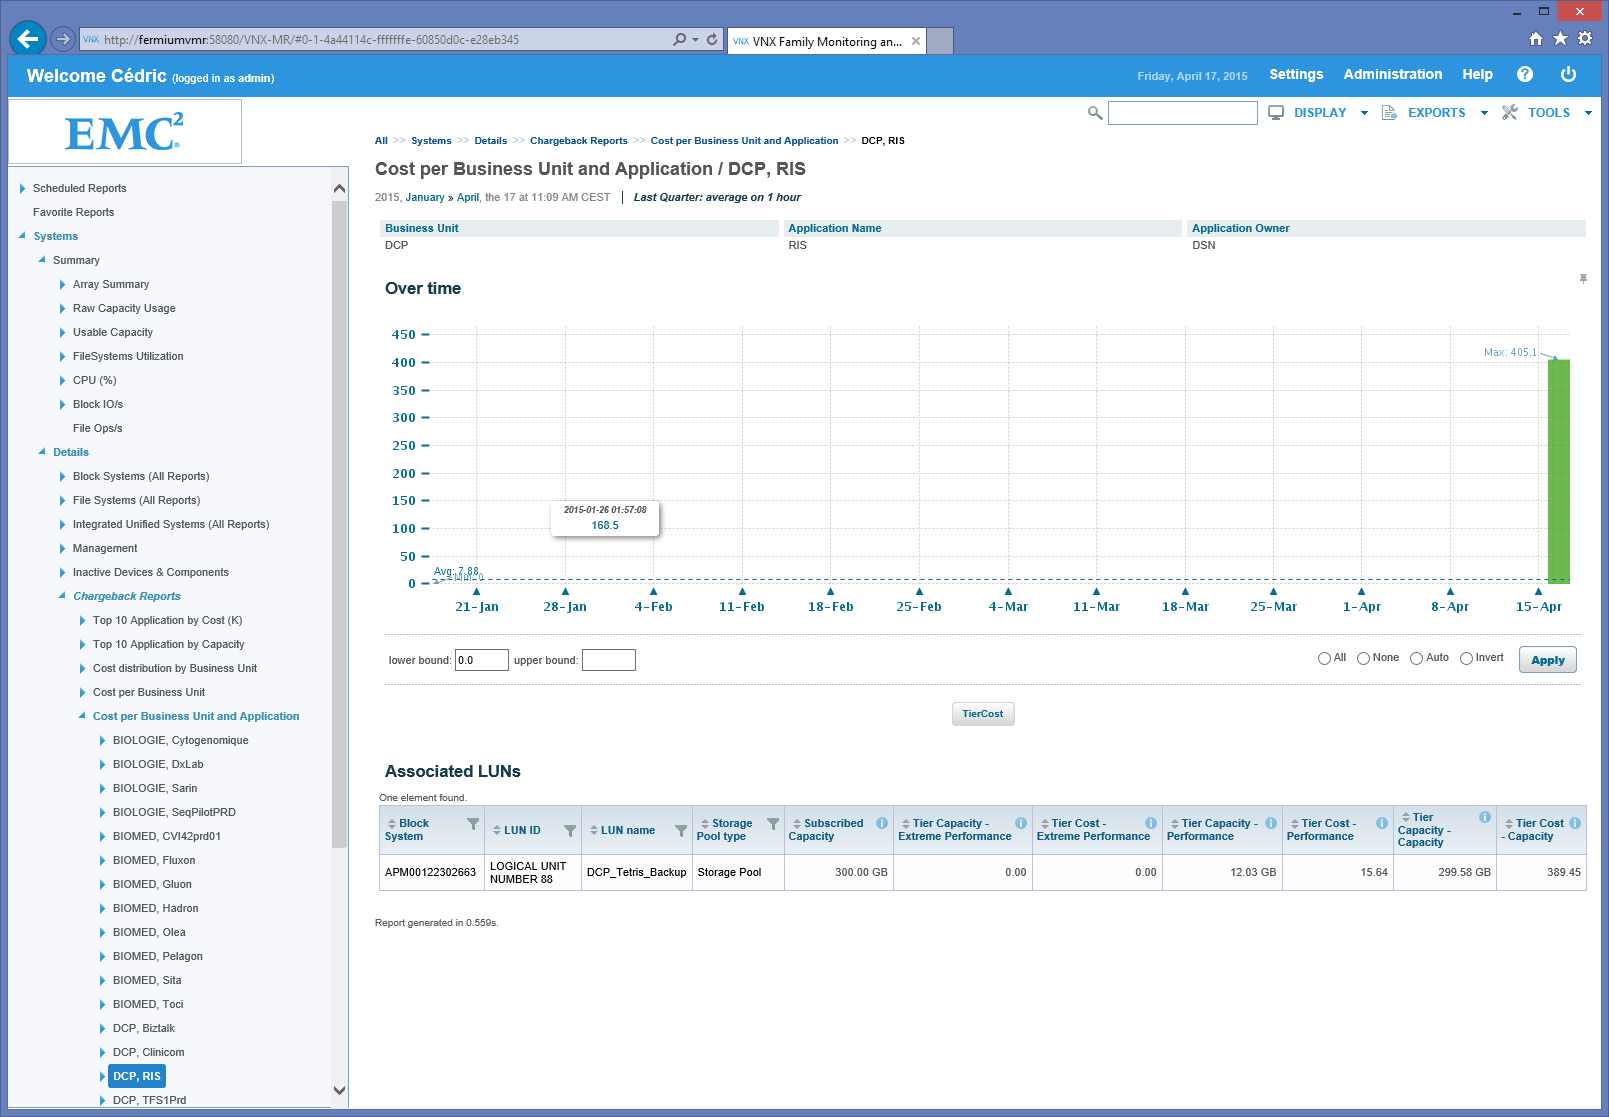The image size is (1609, 1117).
Task: Click the green bar in the chart
Action: tap(1558, 470)
